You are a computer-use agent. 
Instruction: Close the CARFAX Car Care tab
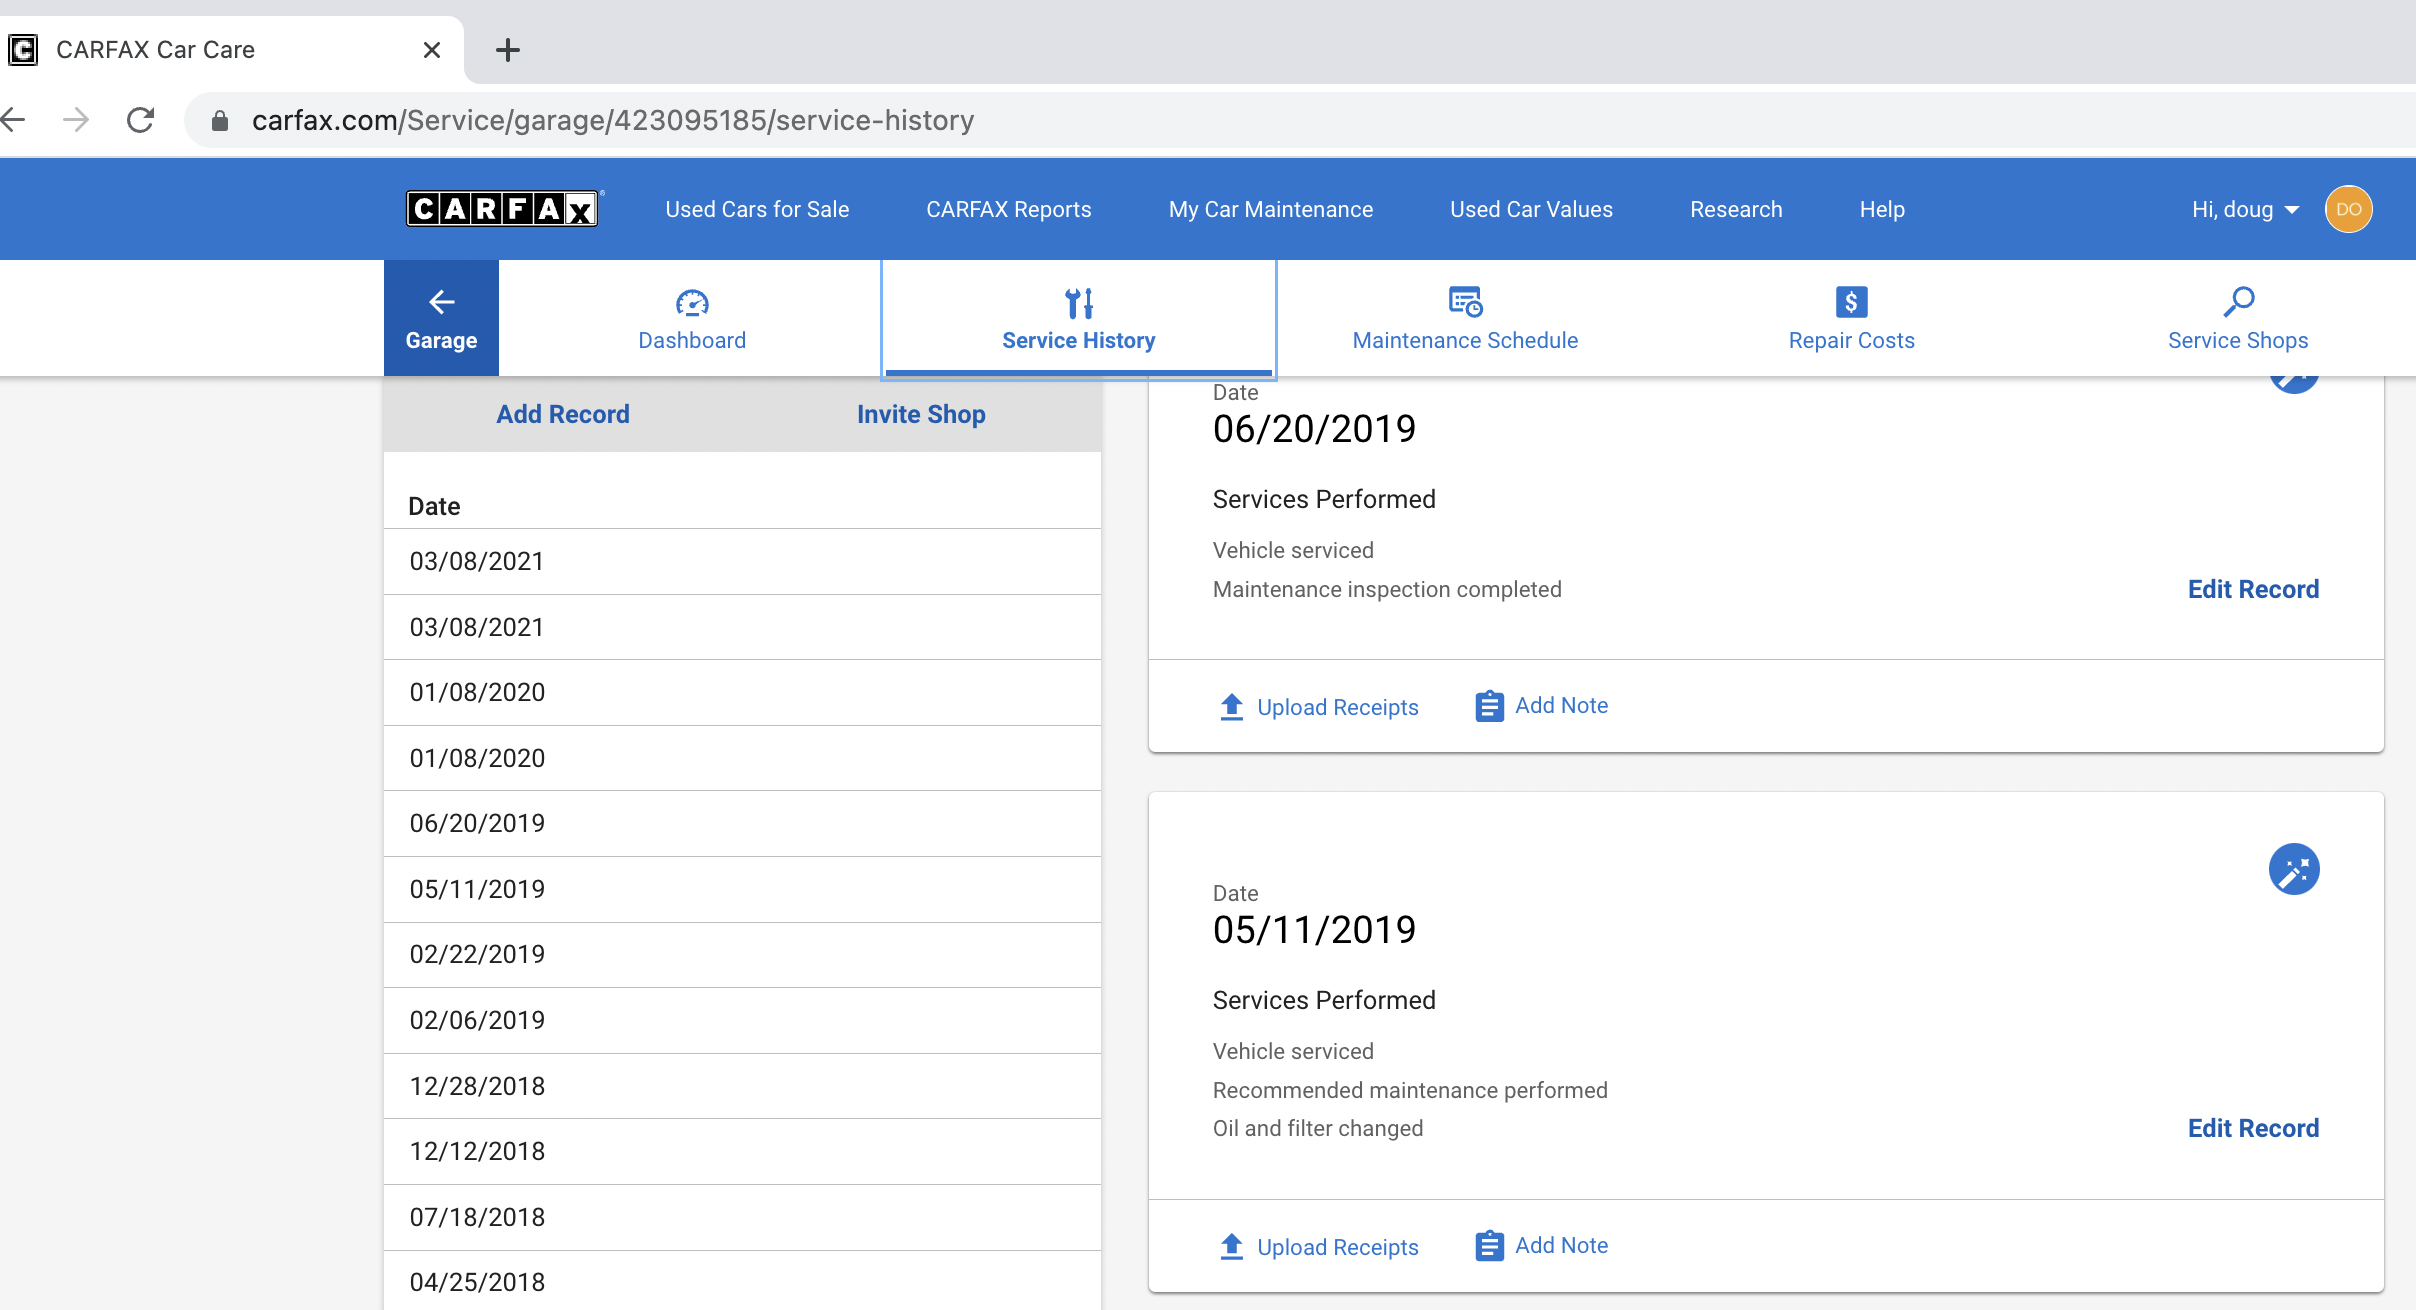coord(432,50)
